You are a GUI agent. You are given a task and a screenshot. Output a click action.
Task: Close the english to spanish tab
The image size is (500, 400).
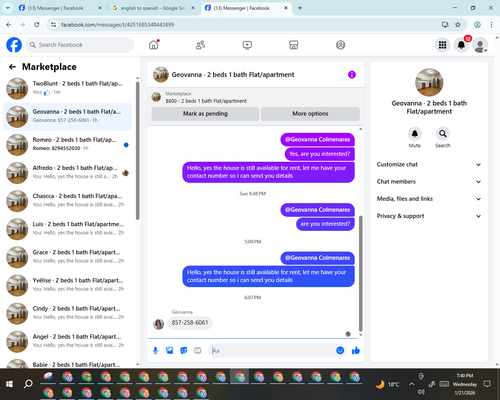pyautogui.click(x=193, y=8)
